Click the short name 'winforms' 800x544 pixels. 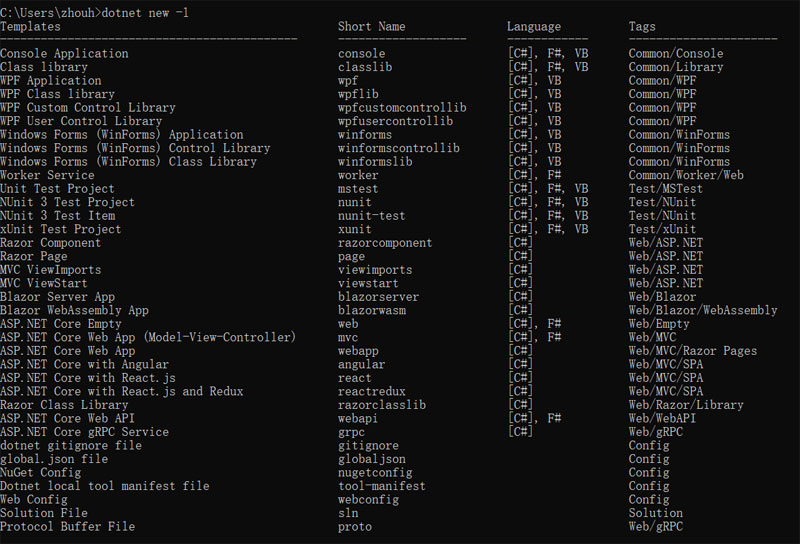coord(365,135)
